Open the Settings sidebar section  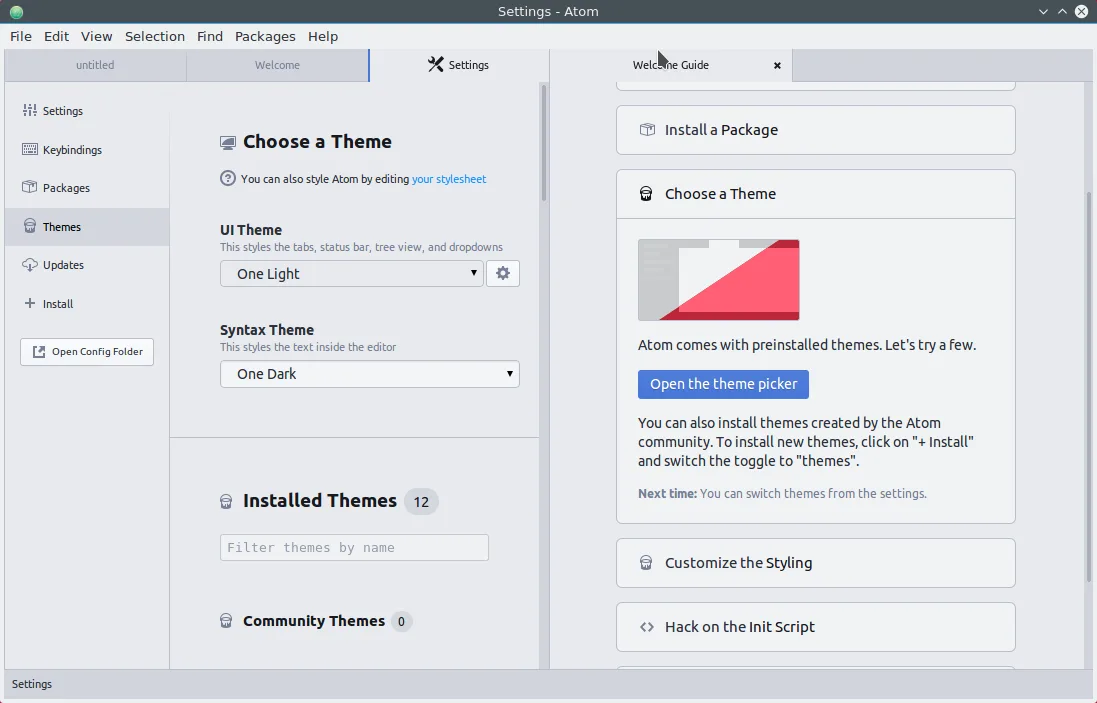point(87,111)
